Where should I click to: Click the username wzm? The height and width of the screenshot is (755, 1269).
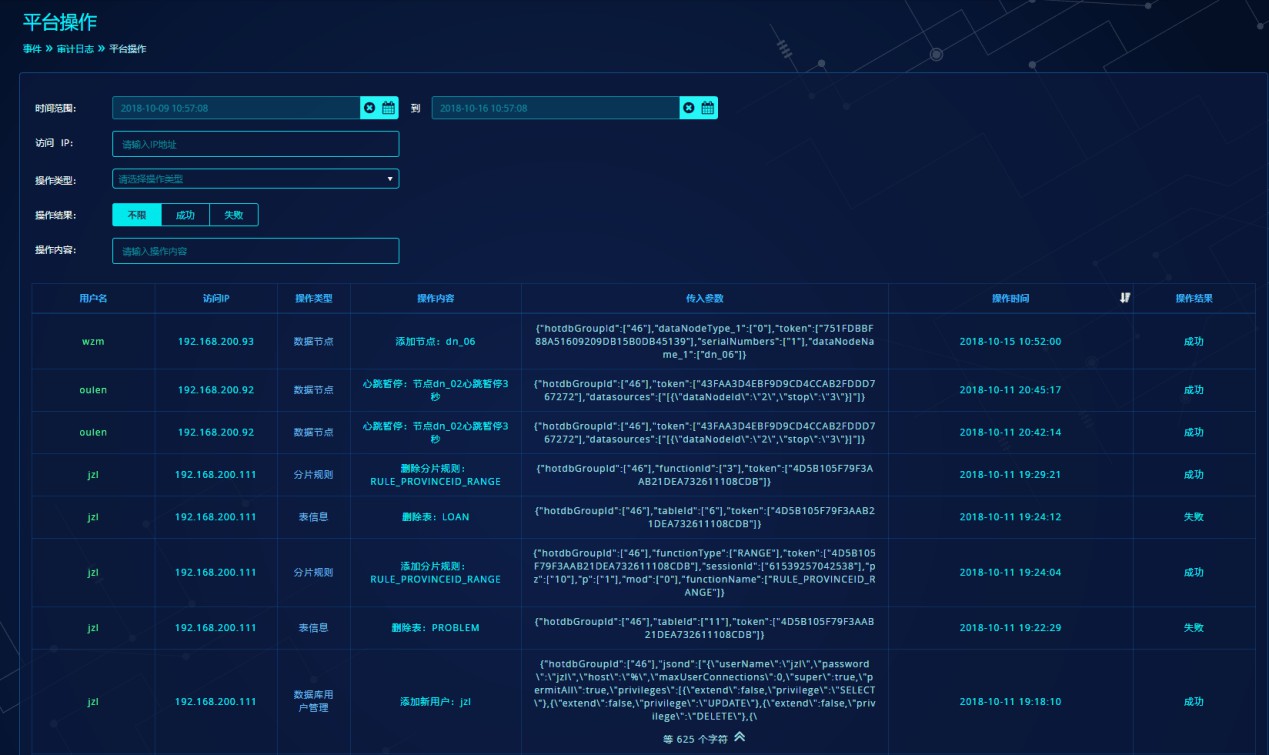93,341
